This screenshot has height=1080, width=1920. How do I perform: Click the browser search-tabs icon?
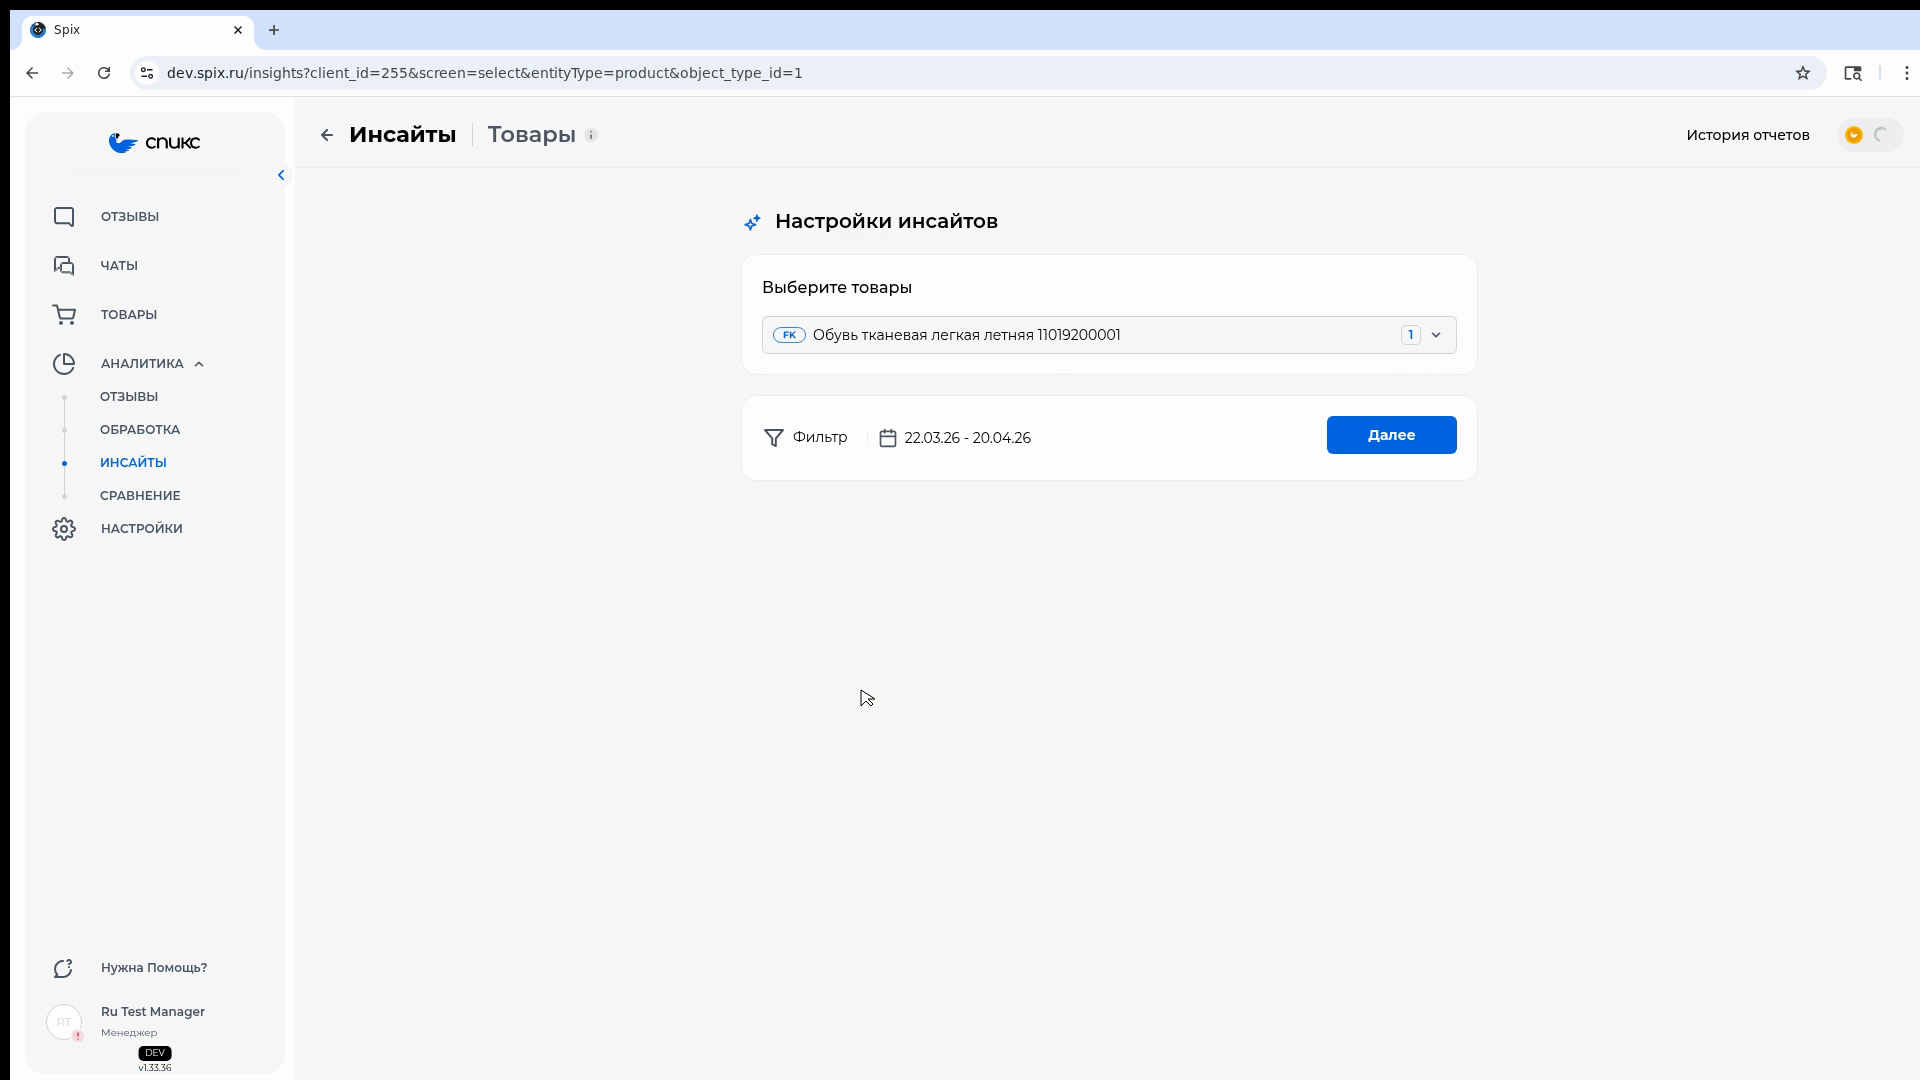[x=1852, y=73]
